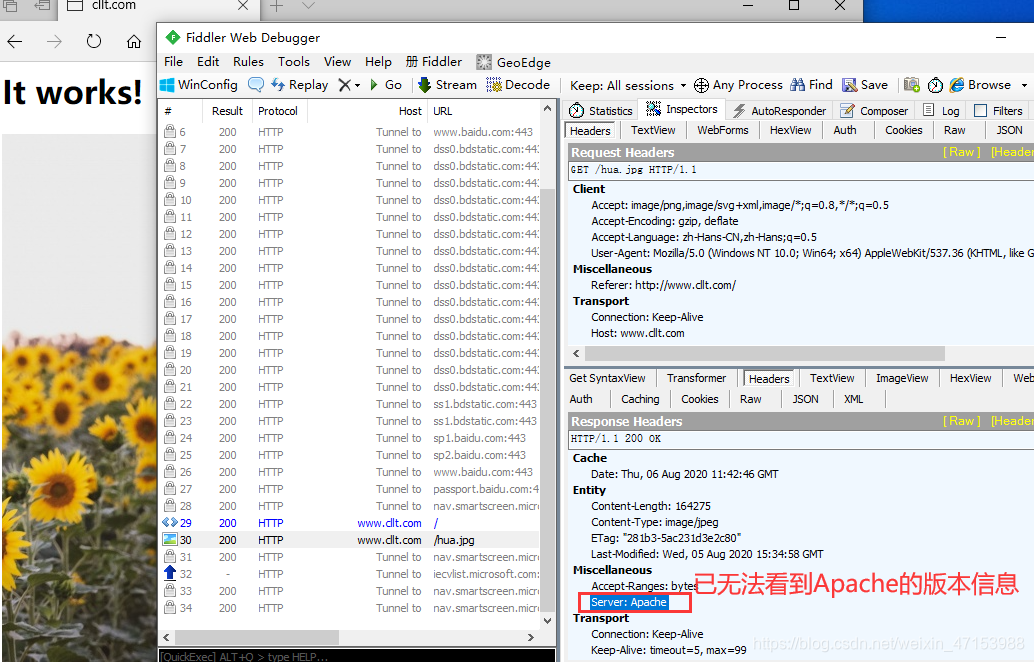This screenshot has width=1034, height=662.
Task: Open a new browser tab
Action: pos(276,7)
